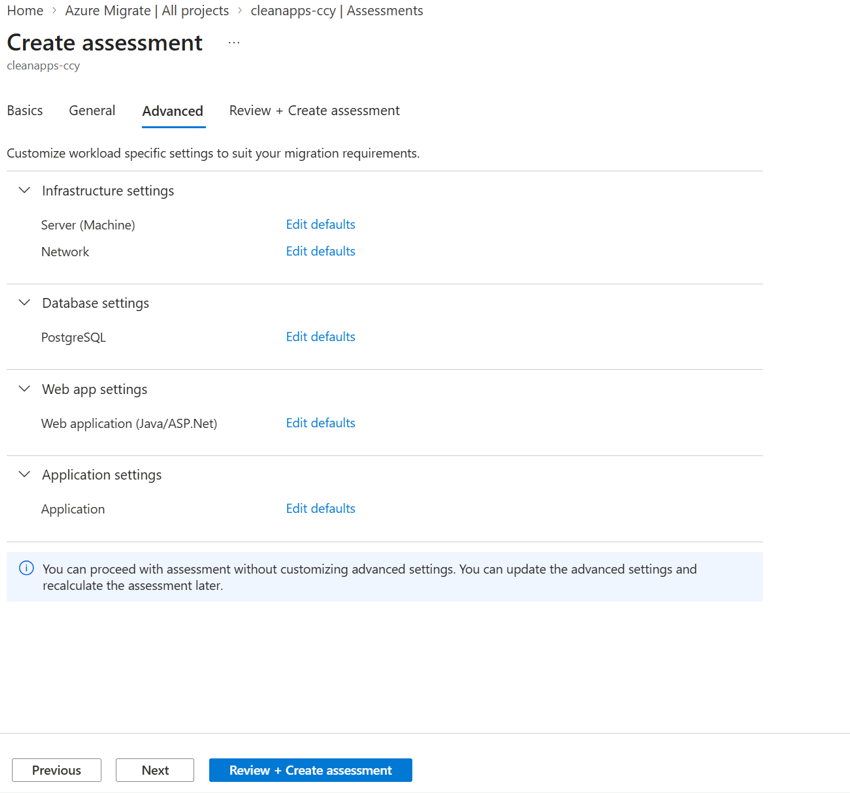Switch to the General tab
This screenshot has height=793, width=850.
(x=92, y=111)
